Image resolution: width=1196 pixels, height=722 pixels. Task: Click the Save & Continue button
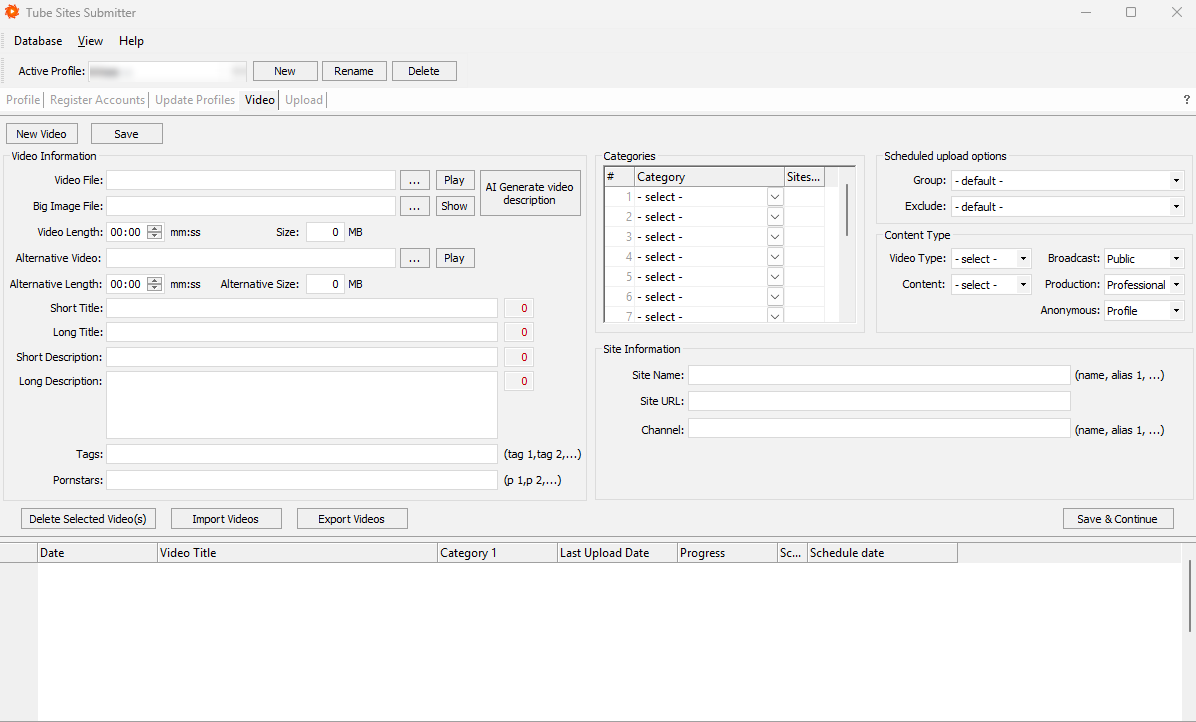(1117, 518)
